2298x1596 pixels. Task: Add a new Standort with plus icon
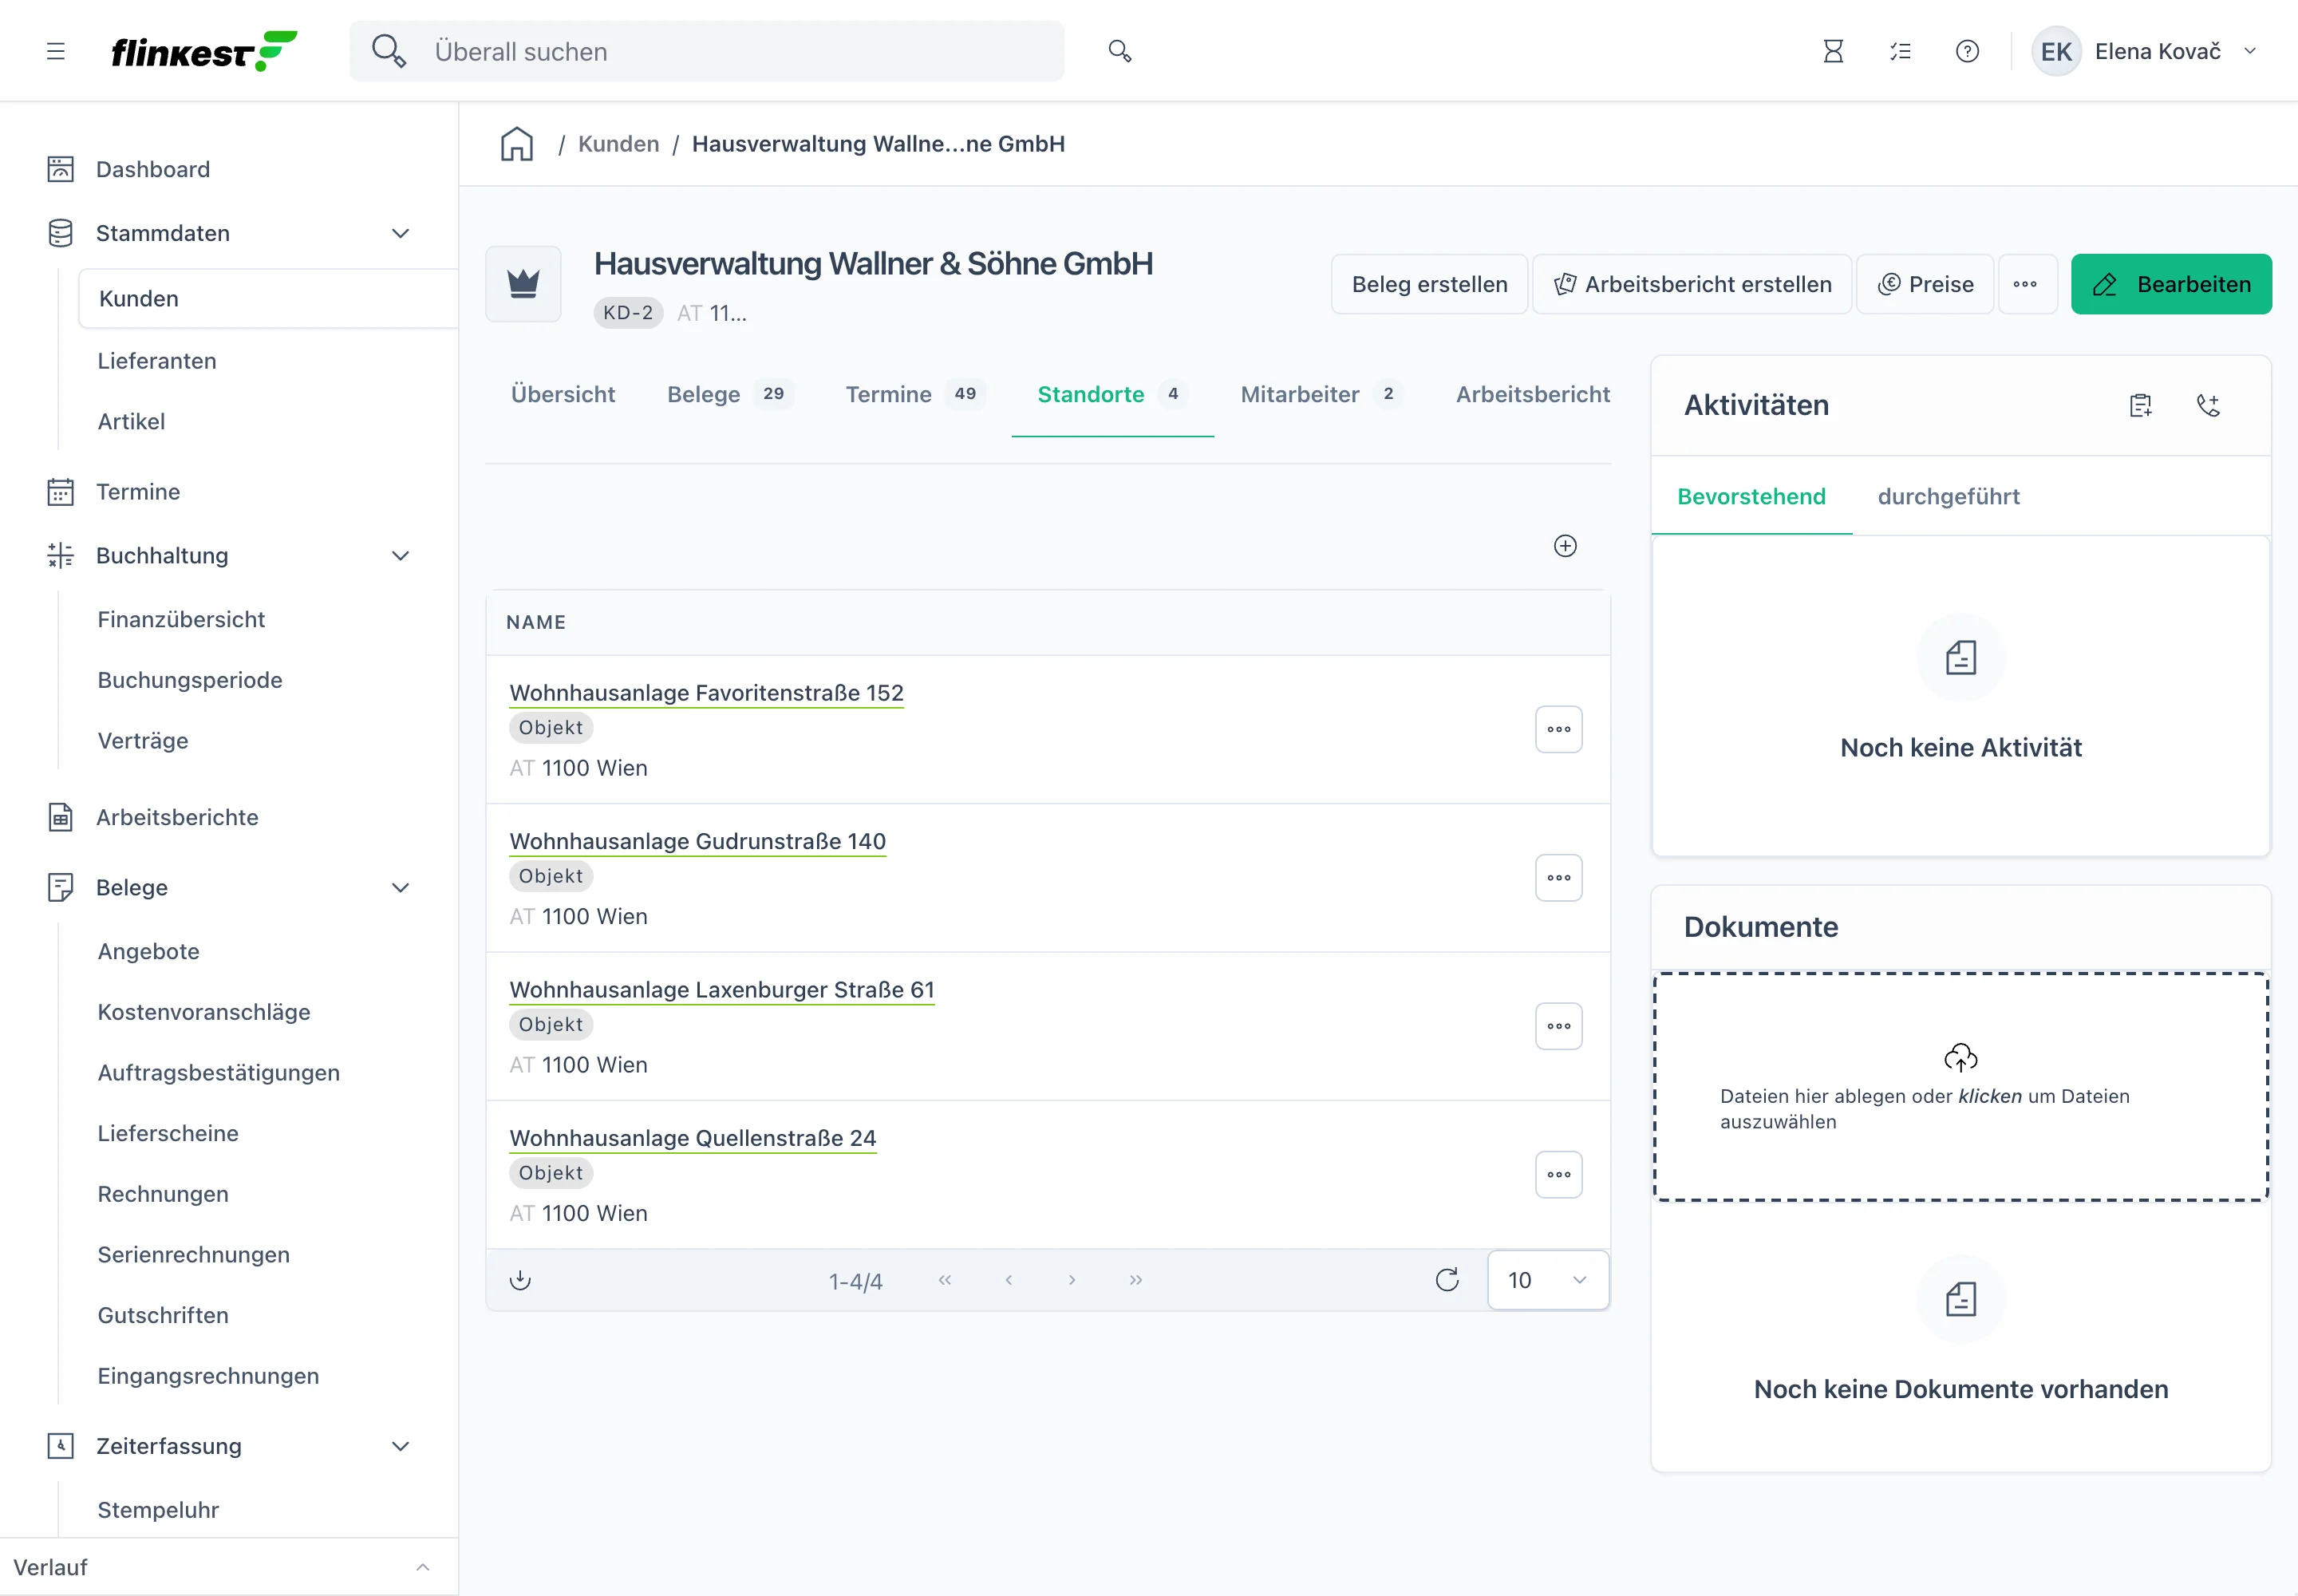coord(1565,546)
